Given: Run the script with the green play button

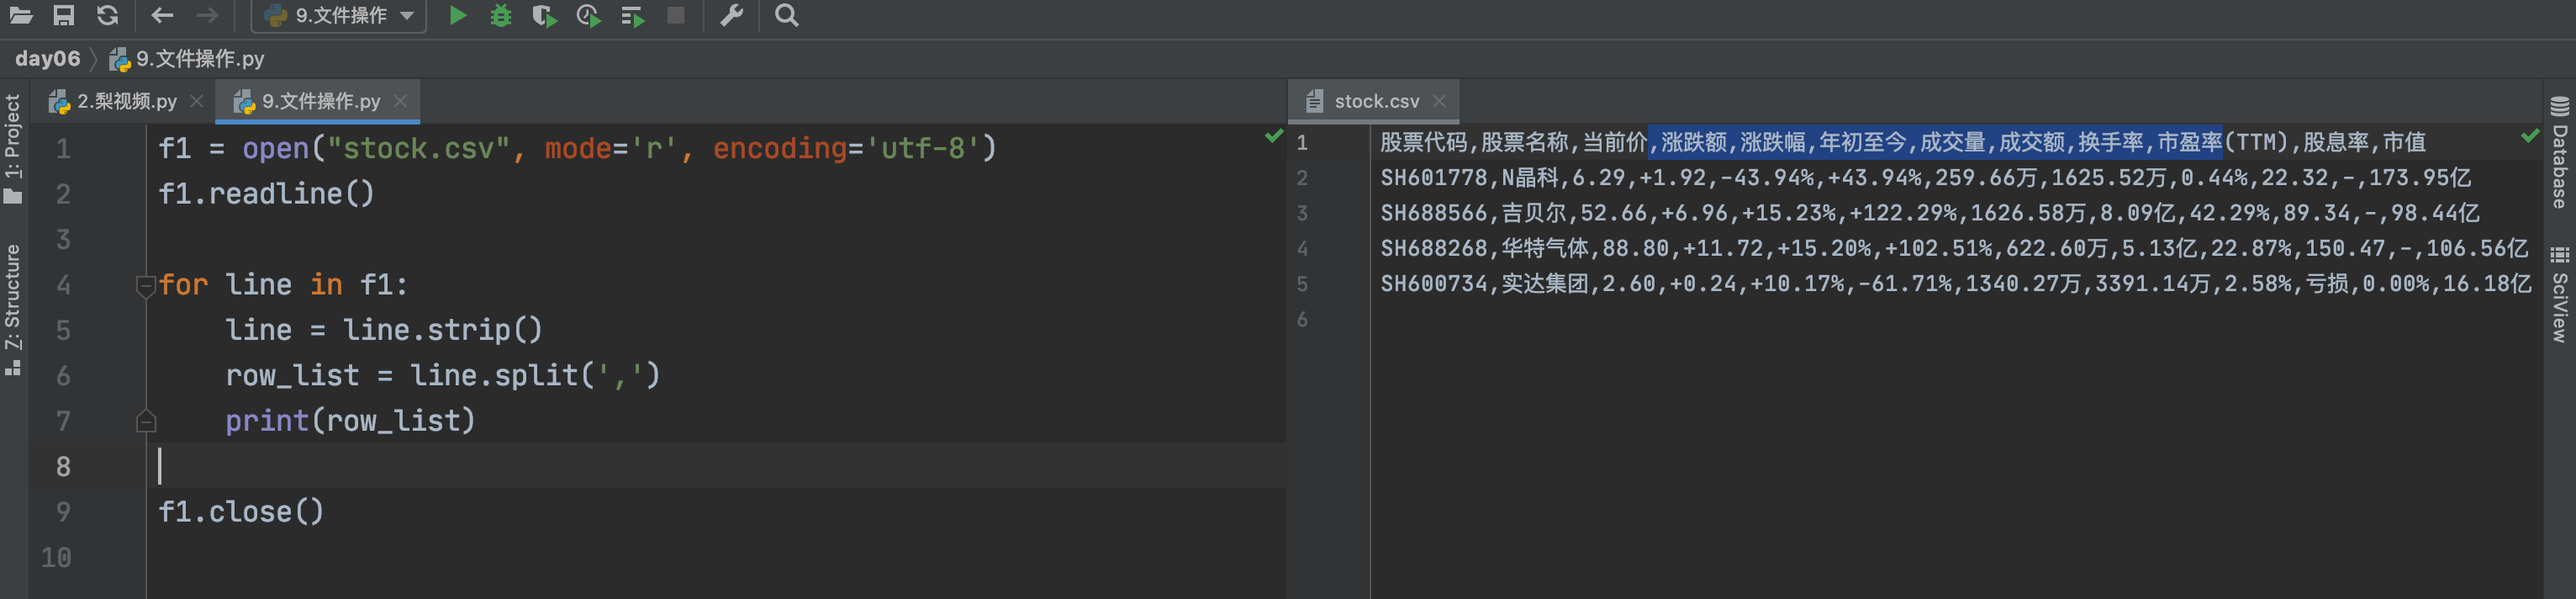Looking at the screenshot, I should click(x=458, y=15).
